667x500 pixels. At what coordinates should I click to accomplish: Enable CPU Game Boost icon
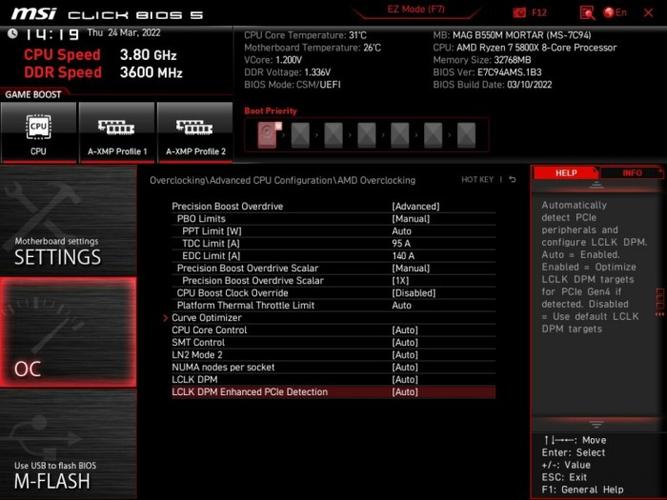pyautogui.click(x=38, y=132)
